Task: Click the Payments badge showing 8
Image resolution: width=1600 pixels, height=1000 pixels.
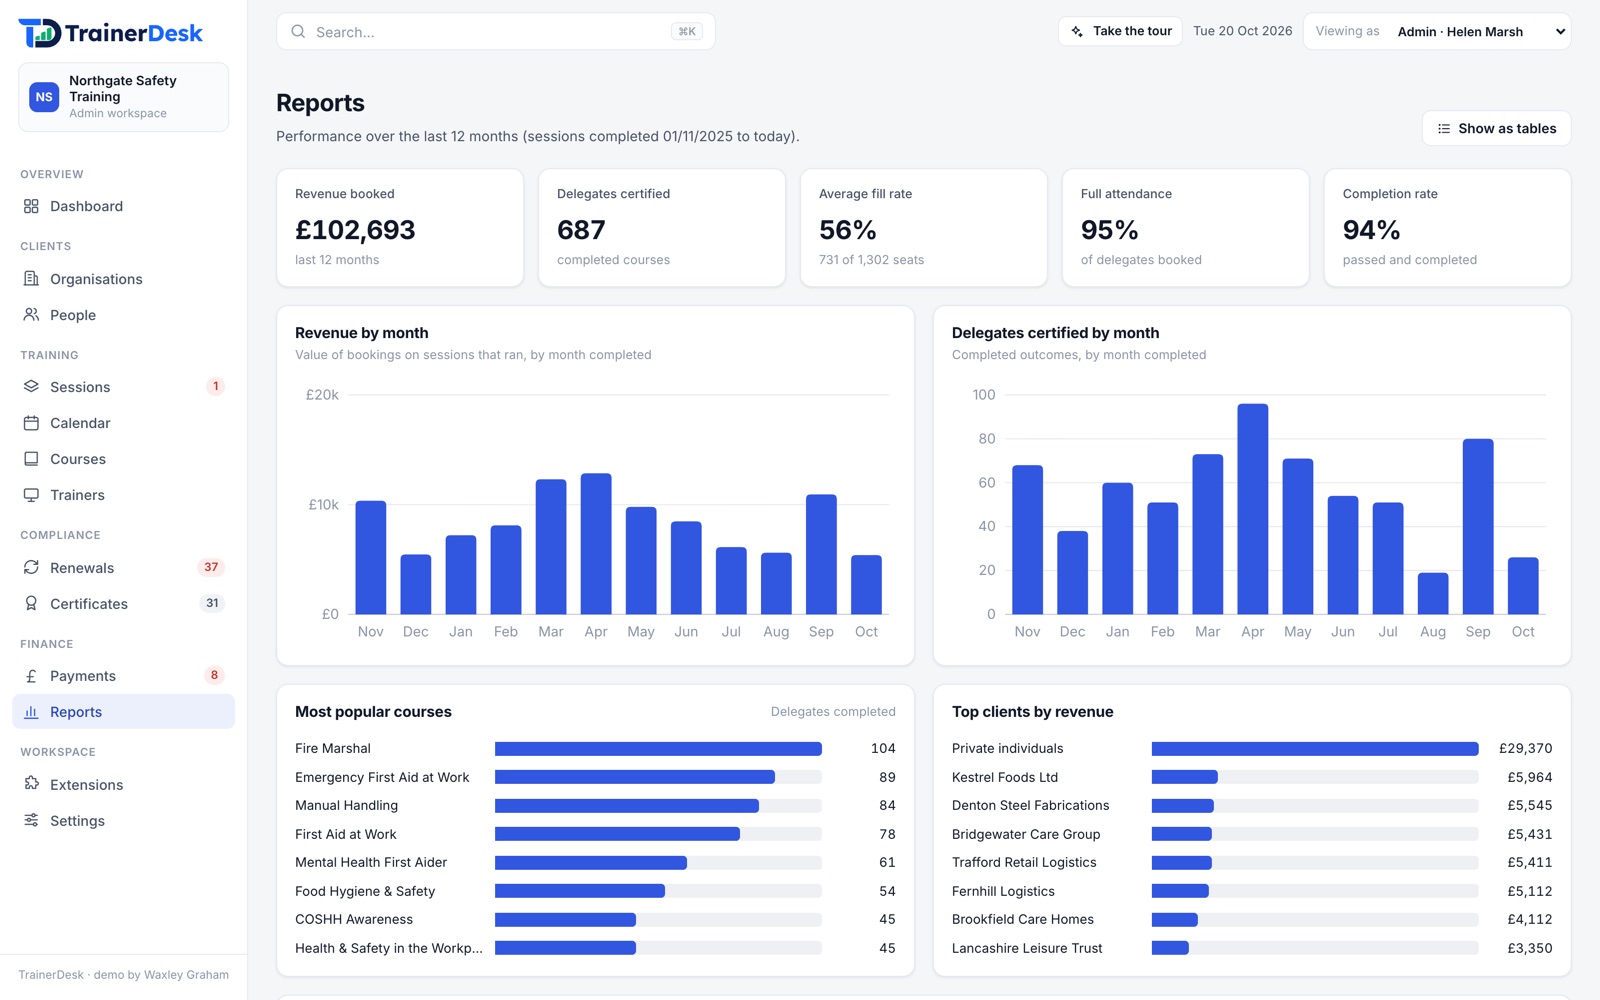Action: (214, 676)
